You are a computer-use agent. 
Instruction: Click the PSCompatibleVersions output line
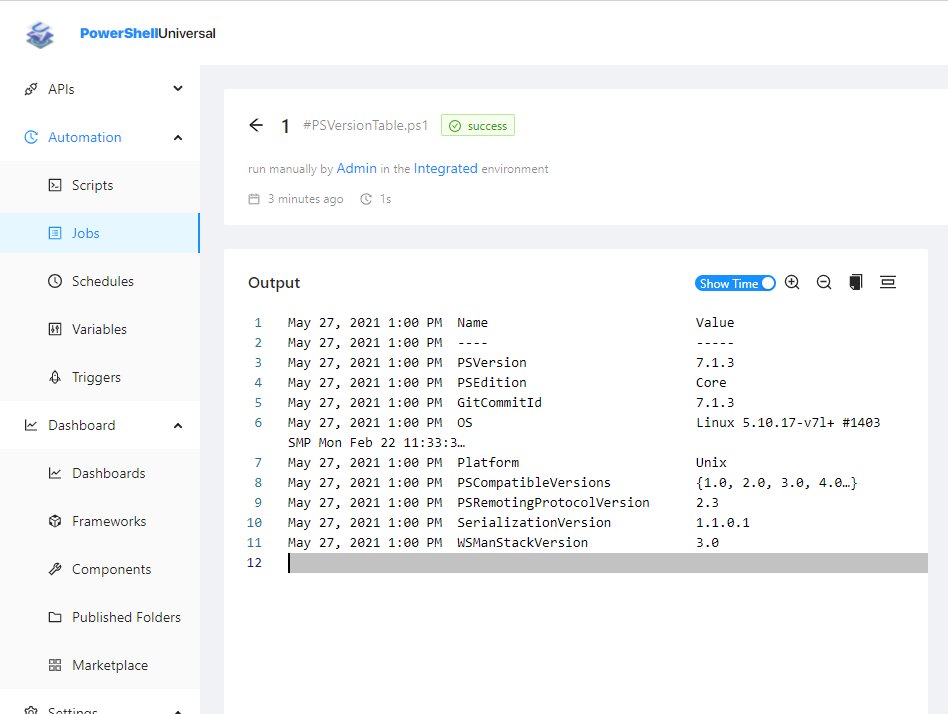(607, 482)
